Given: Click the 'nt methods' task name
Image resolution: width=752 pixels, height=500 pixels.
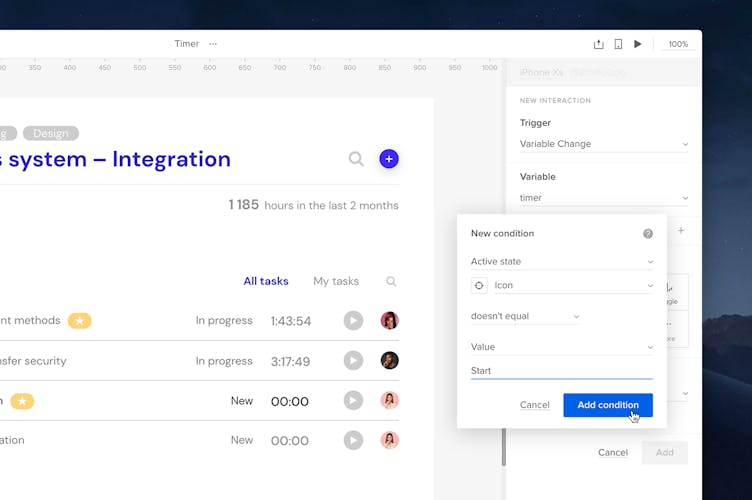Looking at the screenshot, I should click(x=30, y=320).
